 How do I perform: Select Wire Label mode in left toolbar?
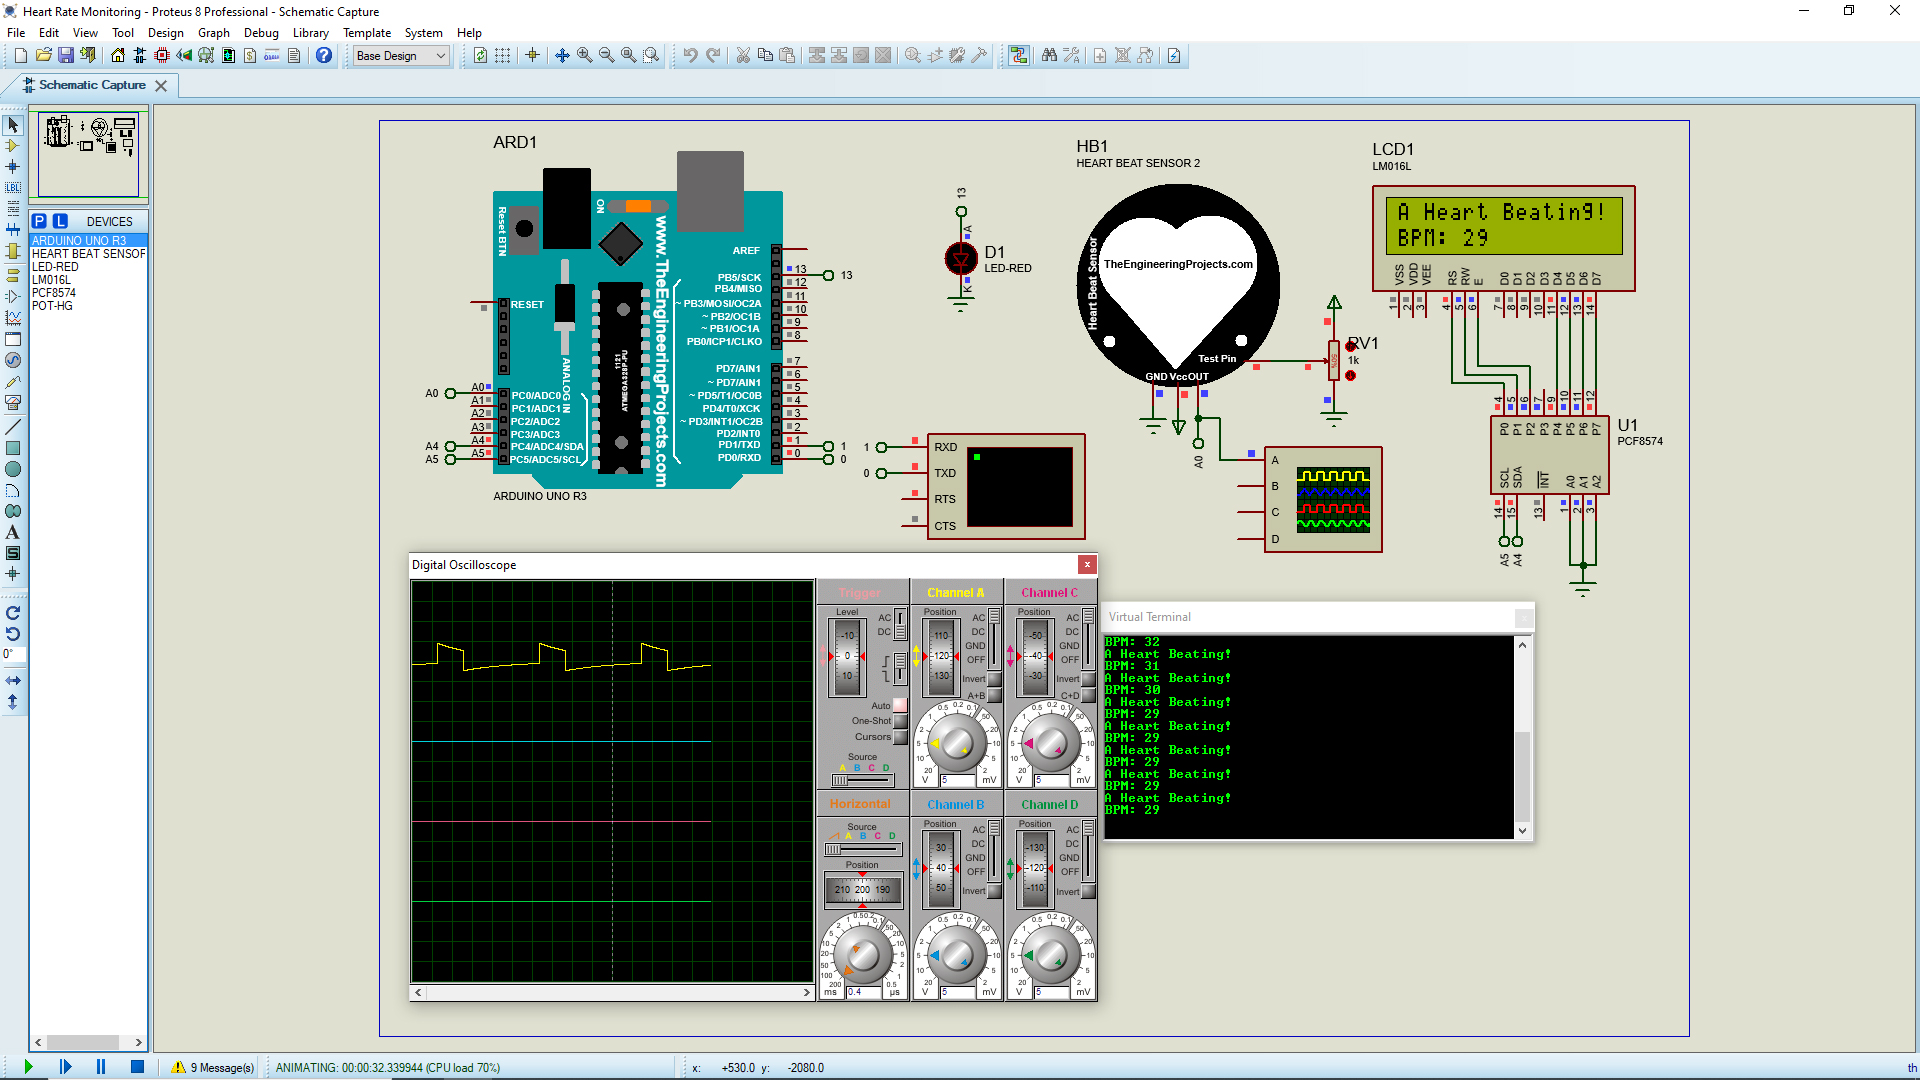[13, 188]
